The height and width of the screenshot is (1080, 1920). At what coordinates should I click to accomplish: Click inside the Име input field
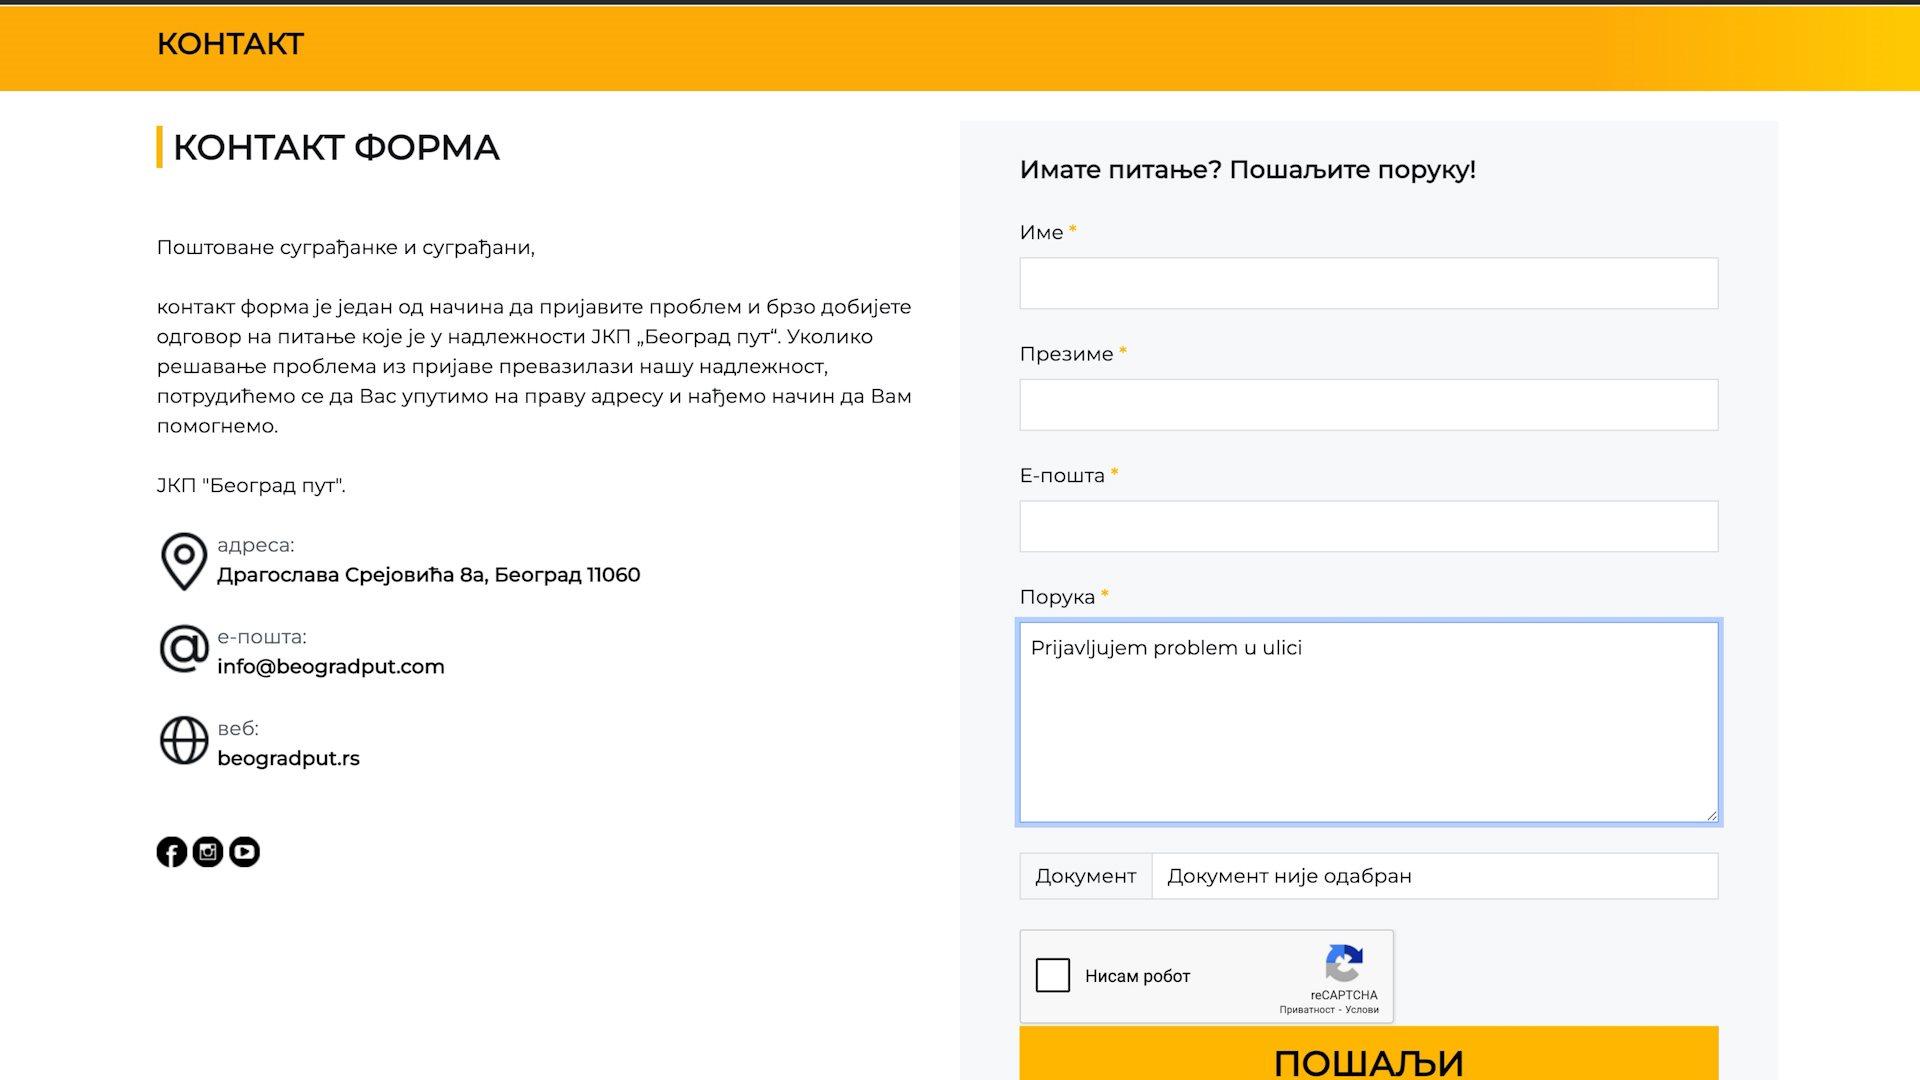point(1366,283)
